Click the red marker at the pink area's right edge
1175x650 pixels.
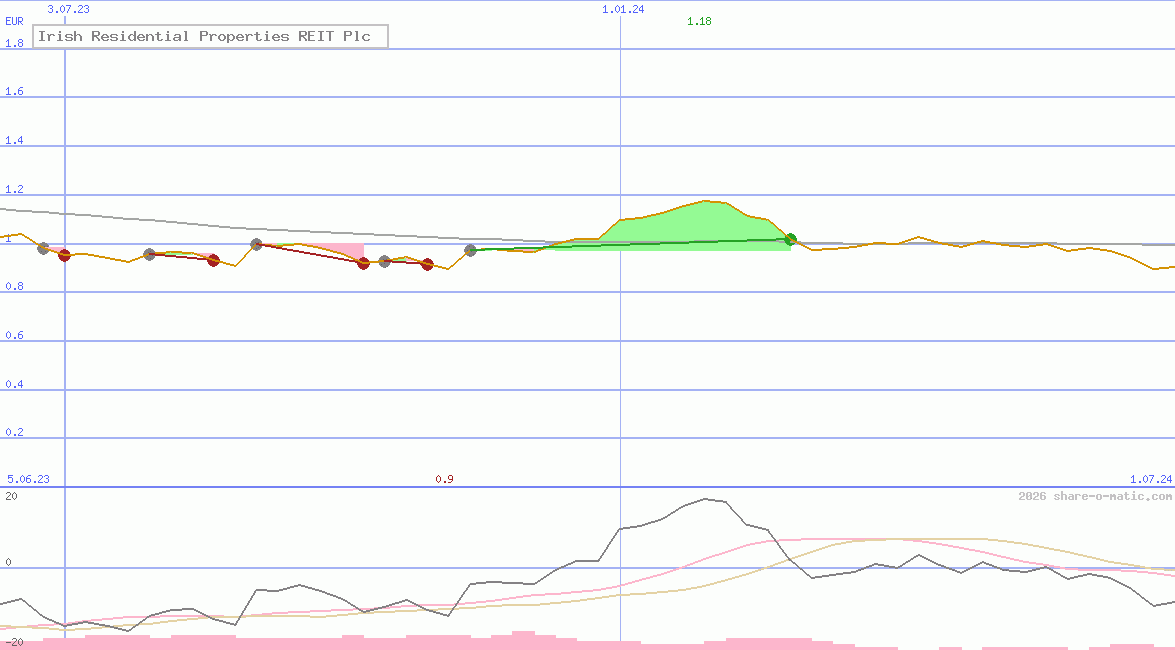pos(363,263)
